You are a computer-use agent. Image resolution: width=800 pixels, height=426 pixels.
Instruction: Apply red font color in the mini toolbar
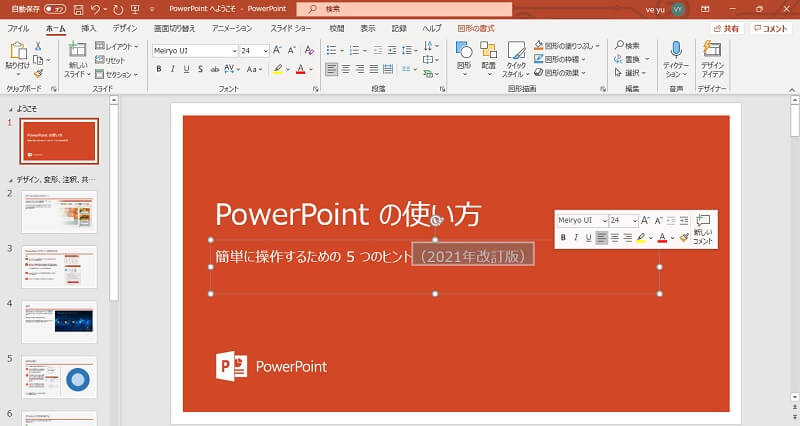(662, 237)
